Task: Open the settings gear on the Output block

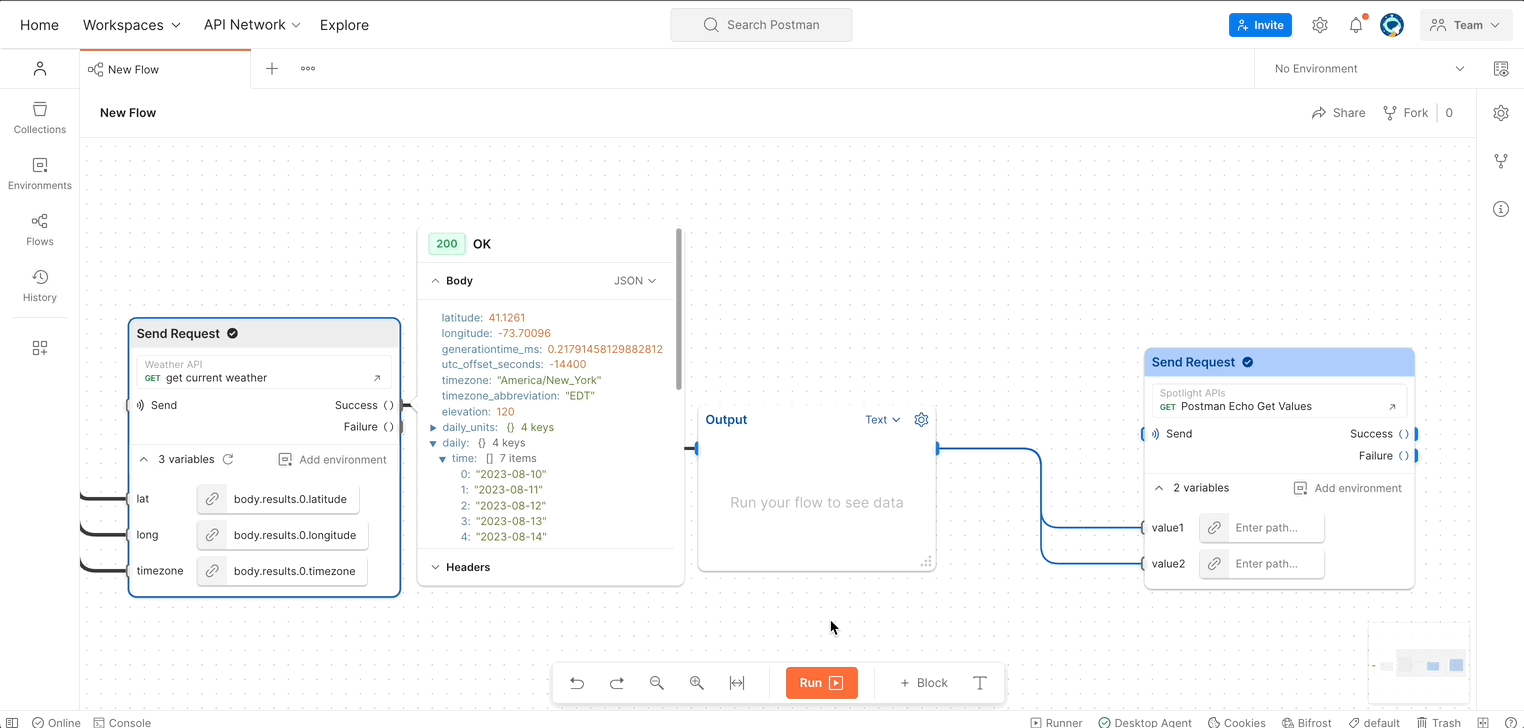Action: [921, 420]
